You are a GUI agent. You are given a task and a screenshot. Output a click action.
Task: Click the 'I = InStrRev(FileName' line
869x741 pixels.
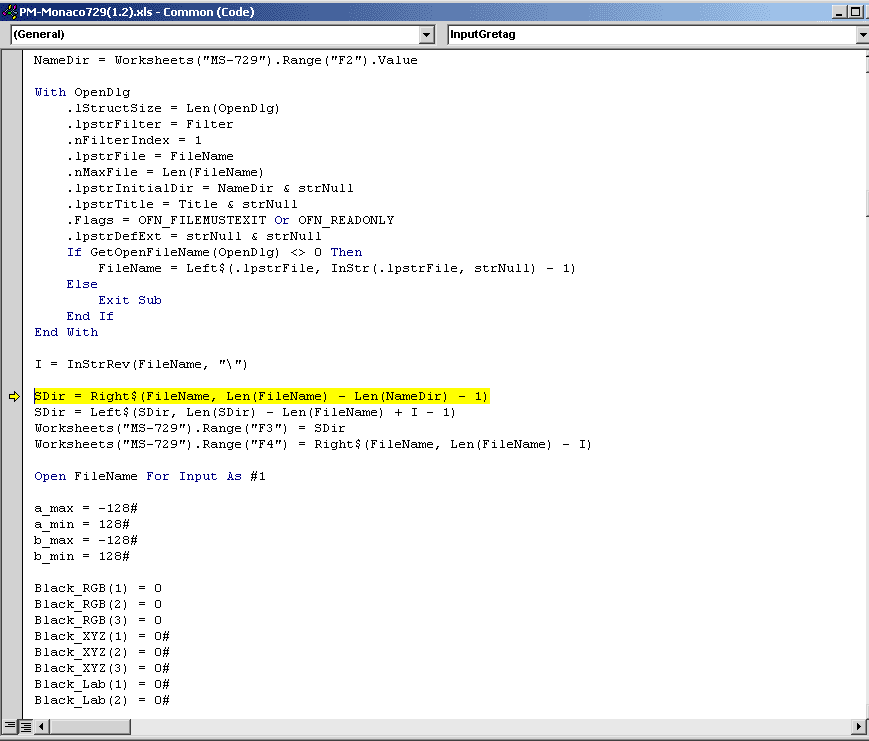pos(141,365)
